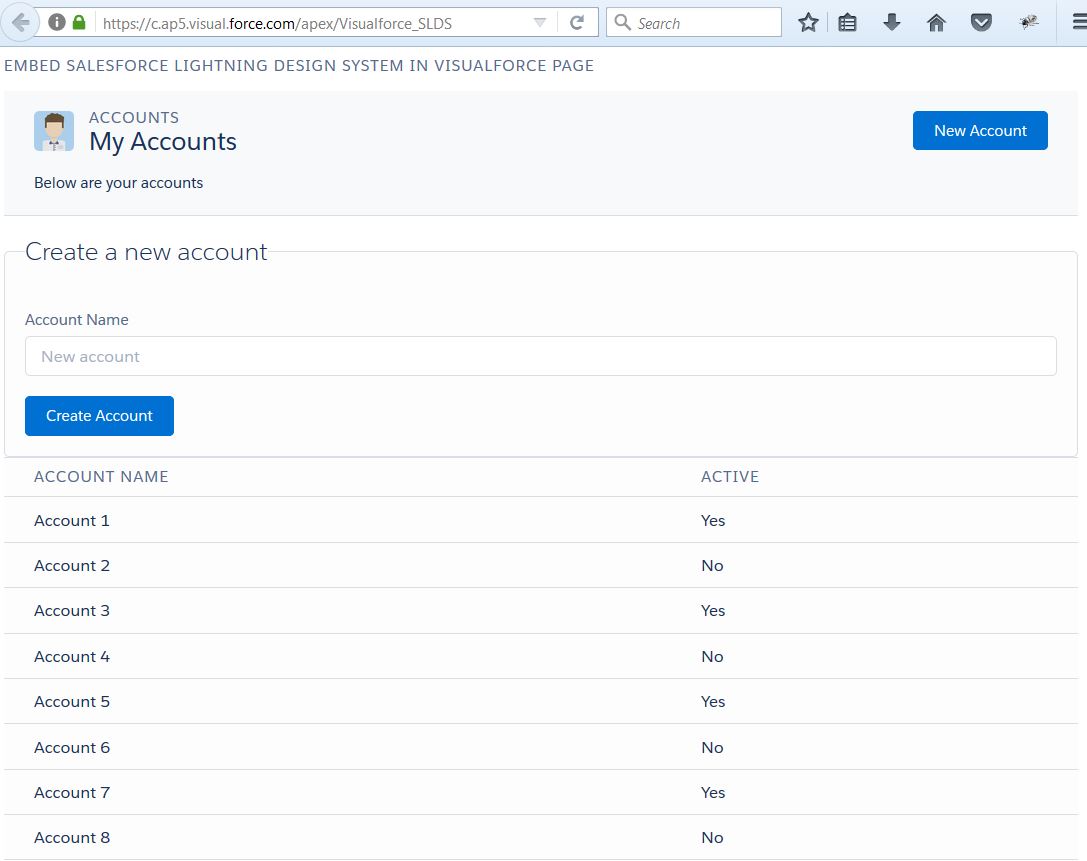Open the reading list sidebar icon

click(x=848, y=21)
